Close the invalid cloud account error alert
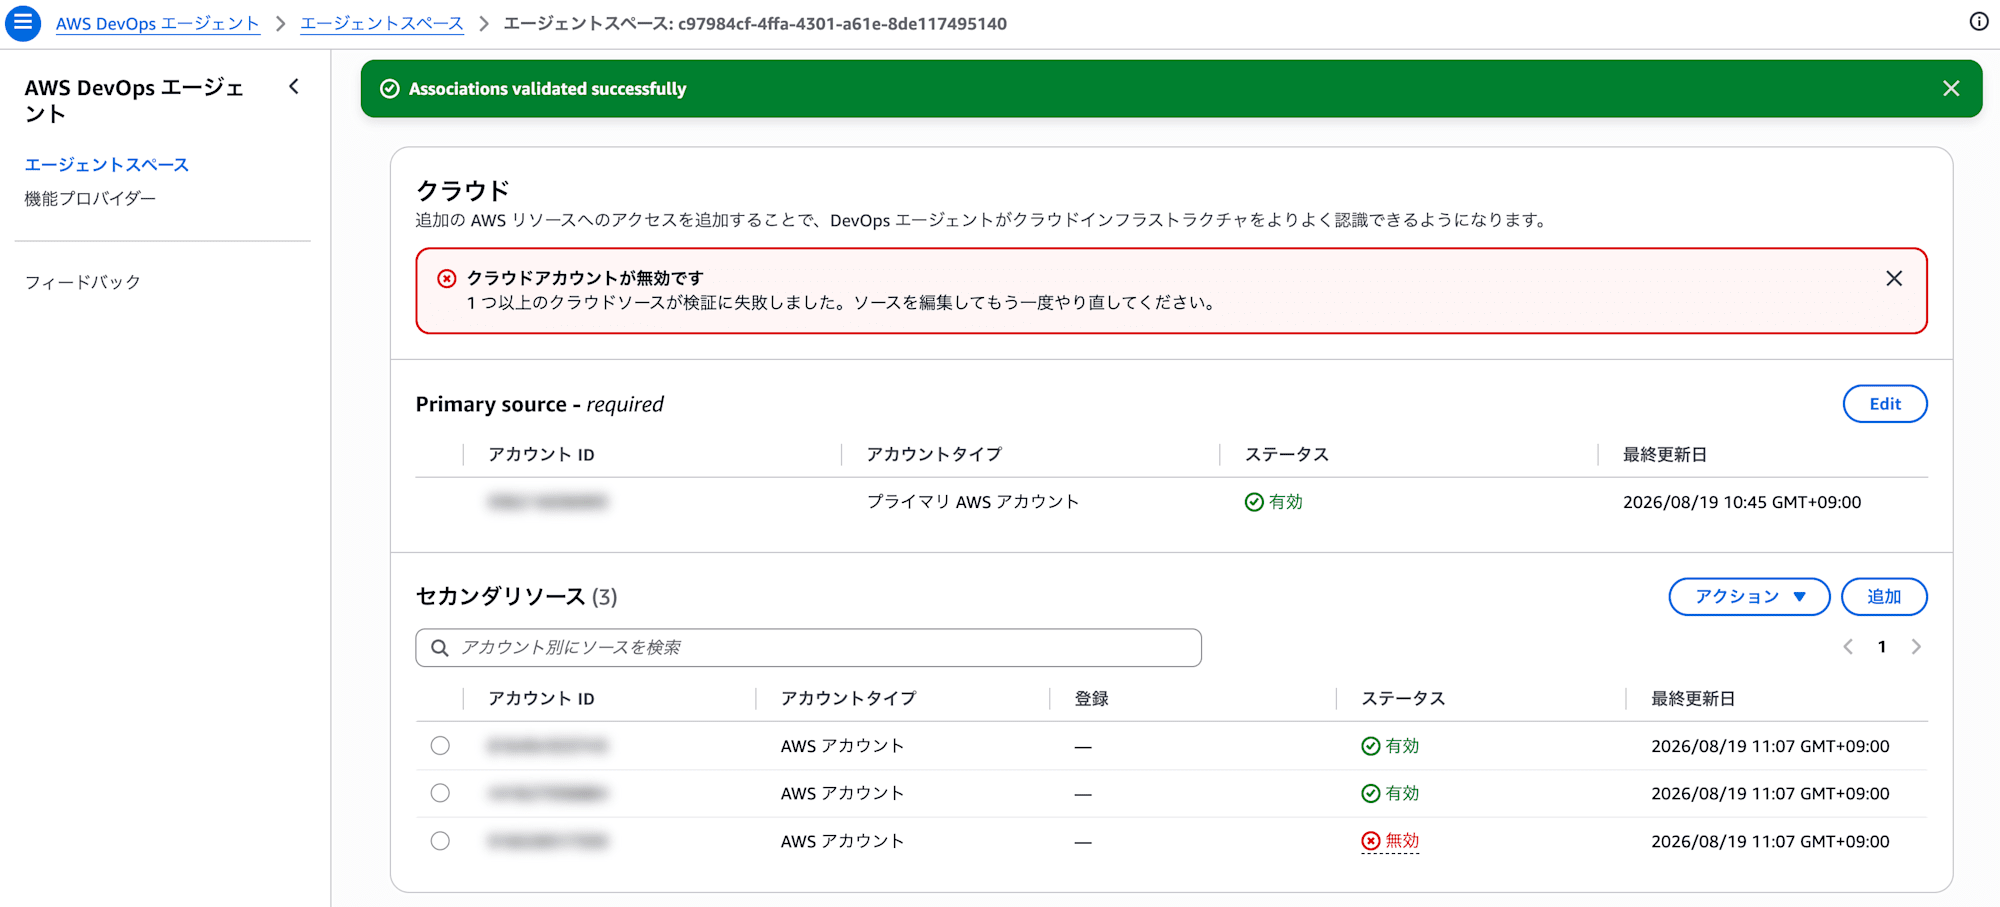Viewport: 2000px width, 907px height. 1893,279
